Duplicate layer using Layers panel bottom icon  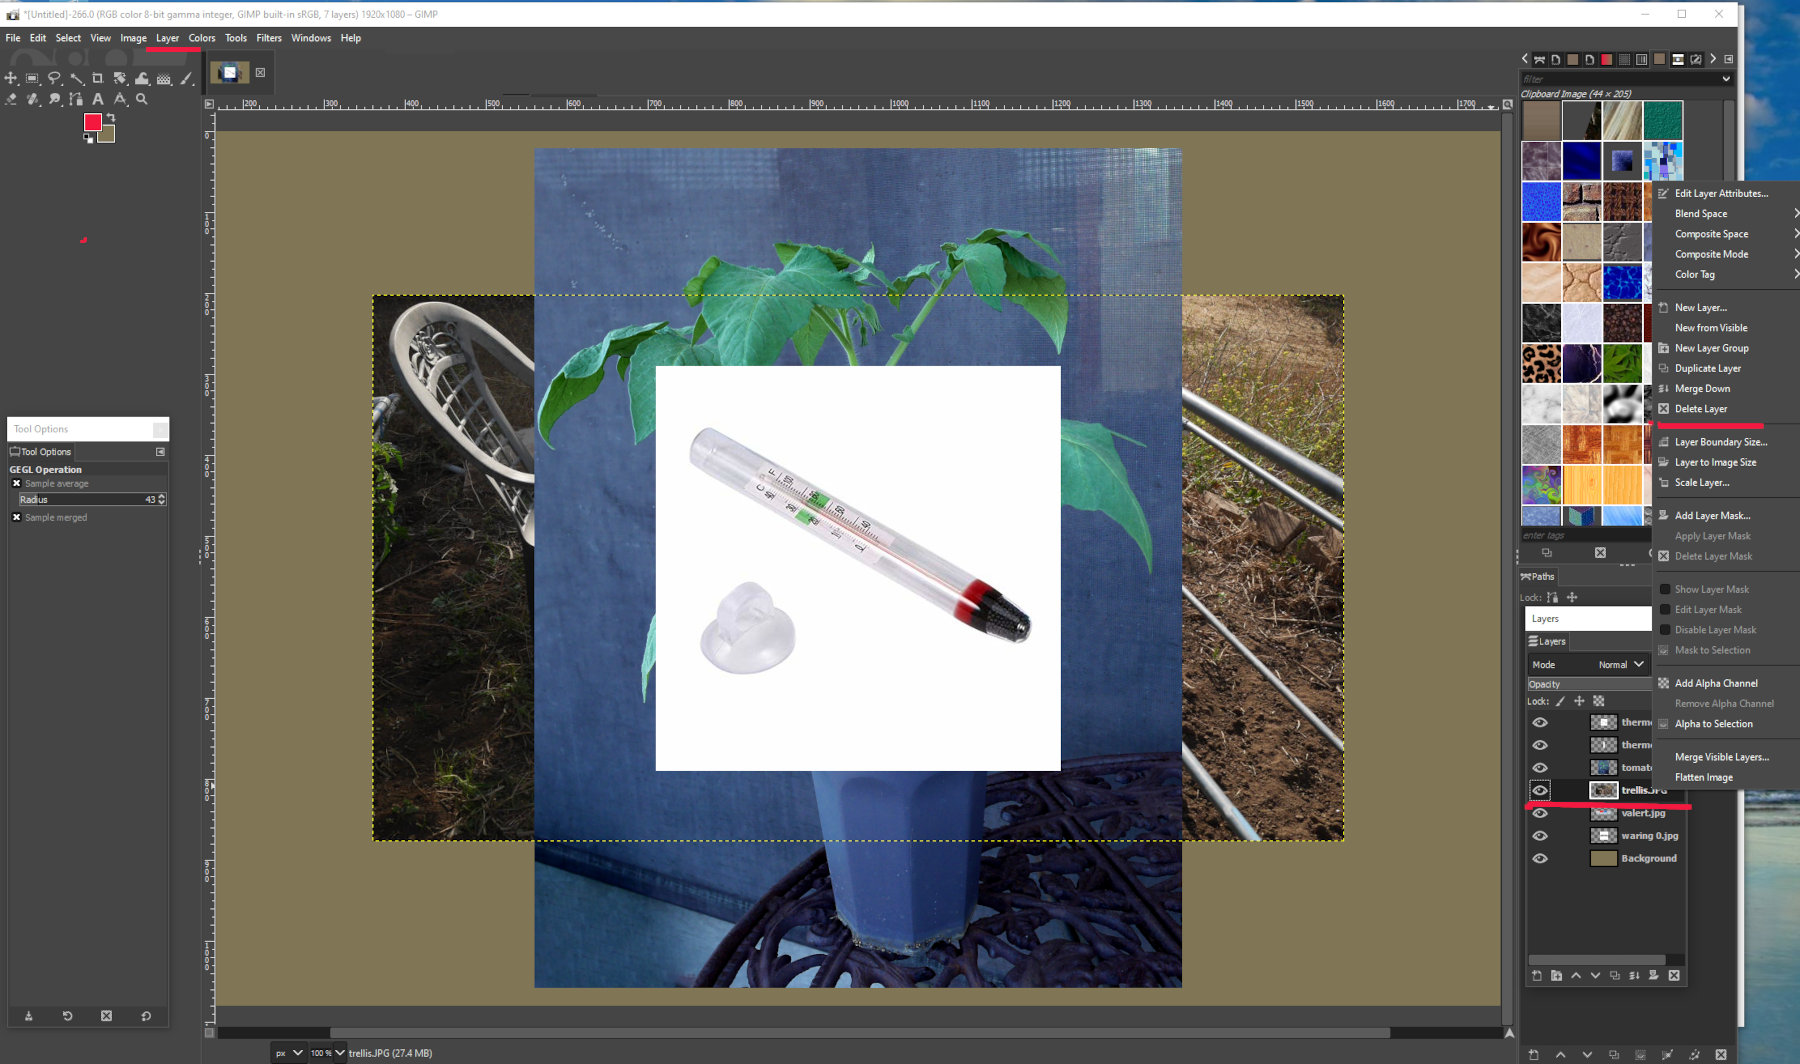click(1615, 975)
